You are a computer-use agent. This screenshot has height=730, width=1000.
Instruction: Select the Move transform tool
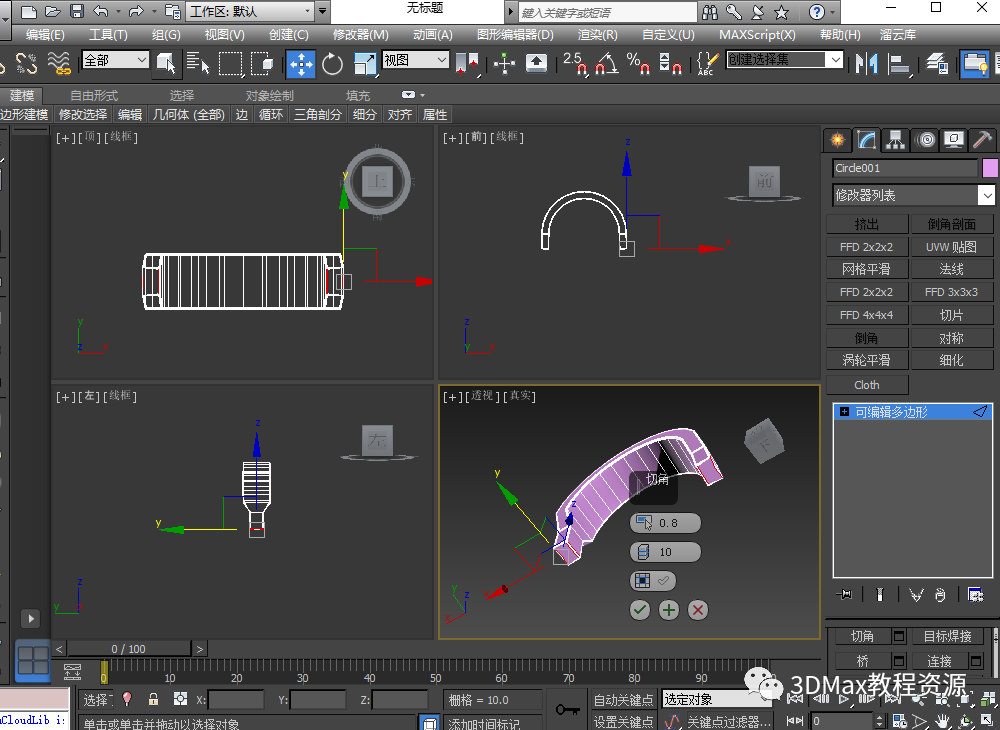pyautogui.click(x=301, y=64)
